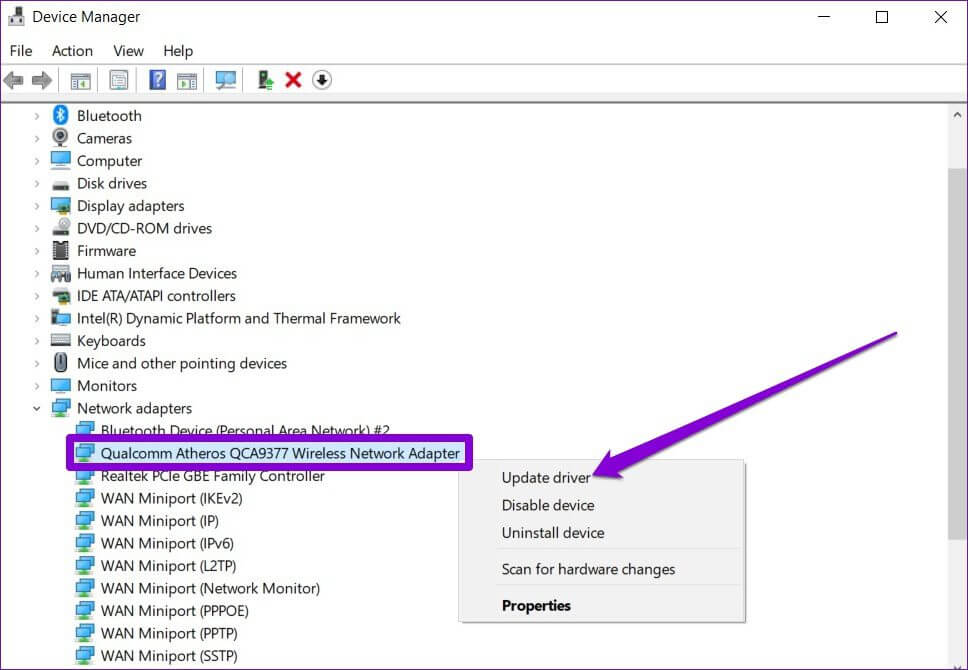The image size is (968, 670).
Task: Click the DVD/CD-ROM drives icon
Action: pos(60,228)
